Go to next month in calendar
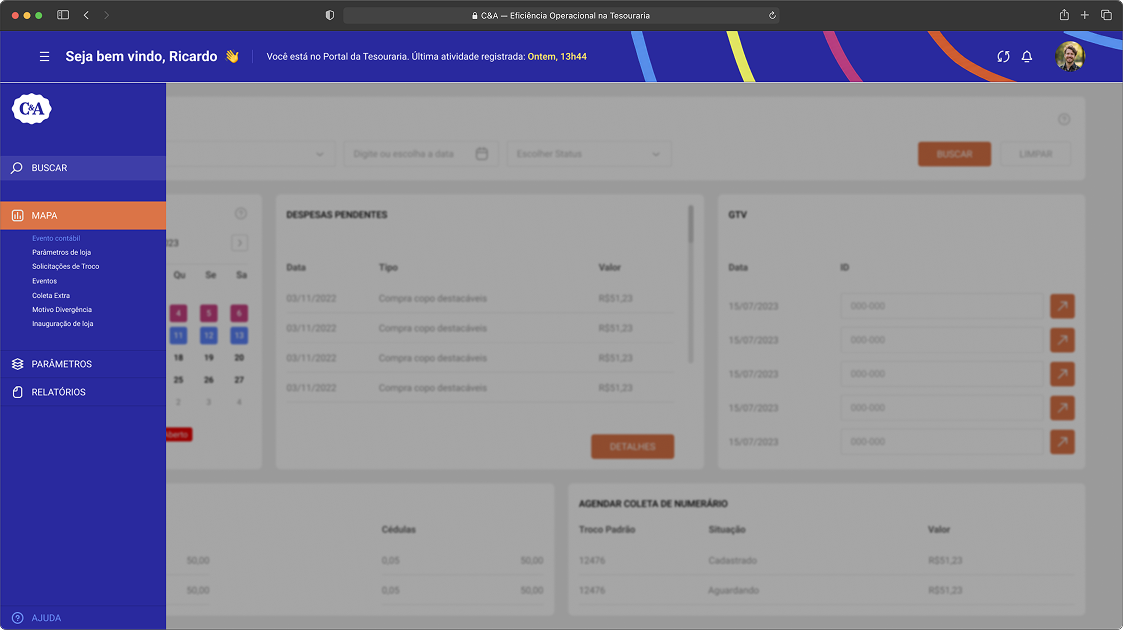Viewport: 1123px width, 630px height. tap(240, 243)
